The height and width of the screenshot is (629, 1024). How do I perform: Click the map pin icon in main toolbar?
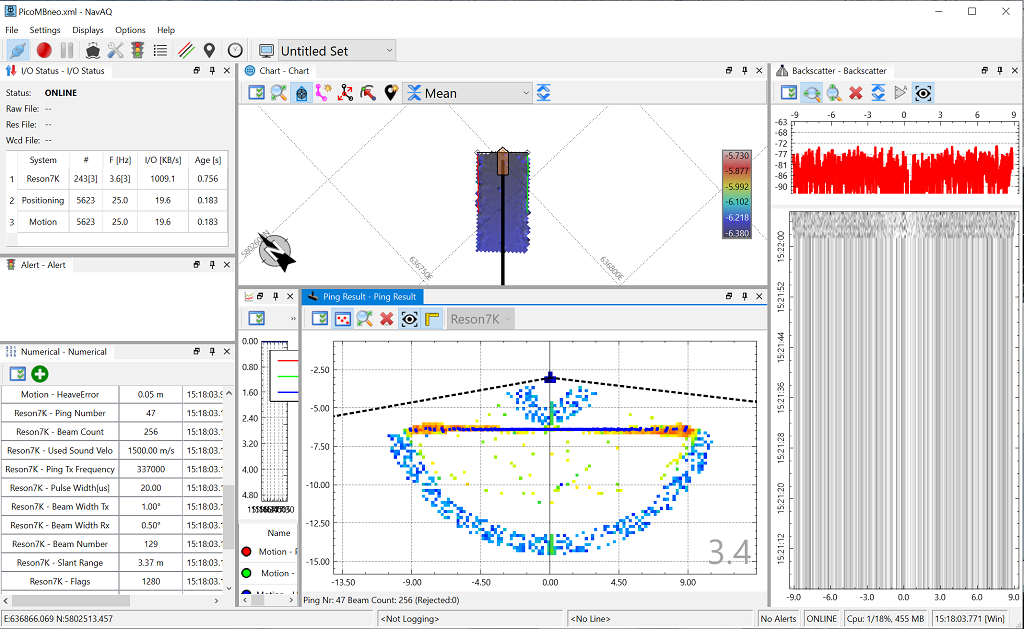[209, 50]
